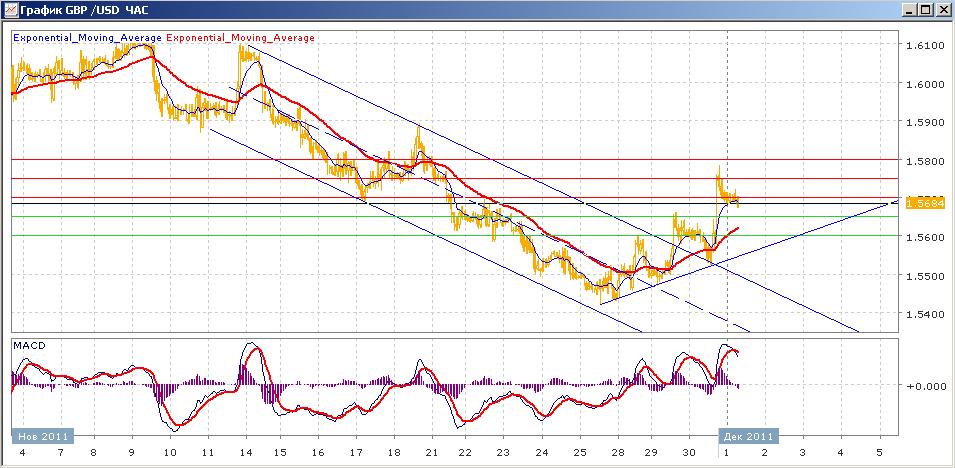955x468 pixels.
Task: Click date 5 at the time axis end
Action: coord(878,453)
